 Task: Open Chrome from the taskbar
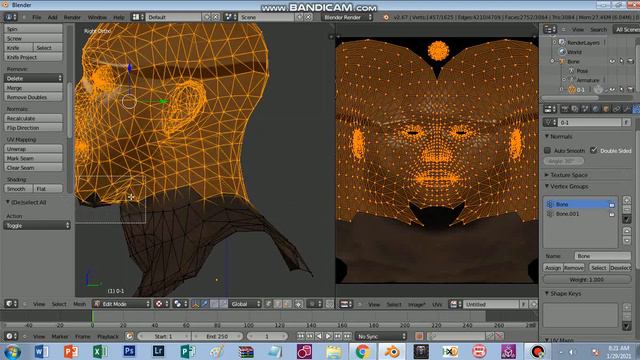[x=362, y=351]
